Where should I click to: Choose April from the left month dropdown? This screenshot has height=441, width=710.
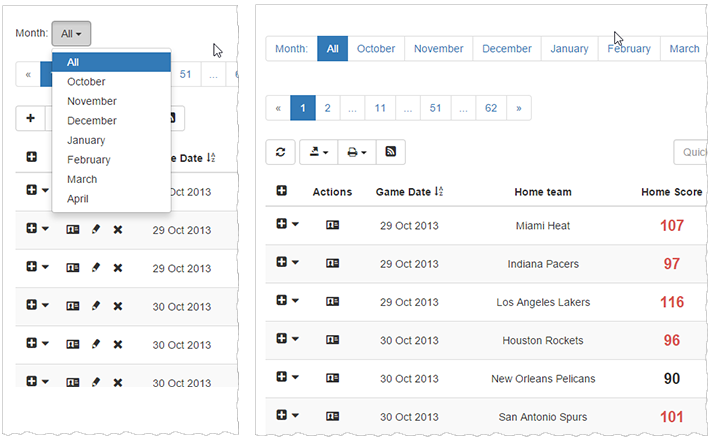pyautogui.click(x=111, y=198)
